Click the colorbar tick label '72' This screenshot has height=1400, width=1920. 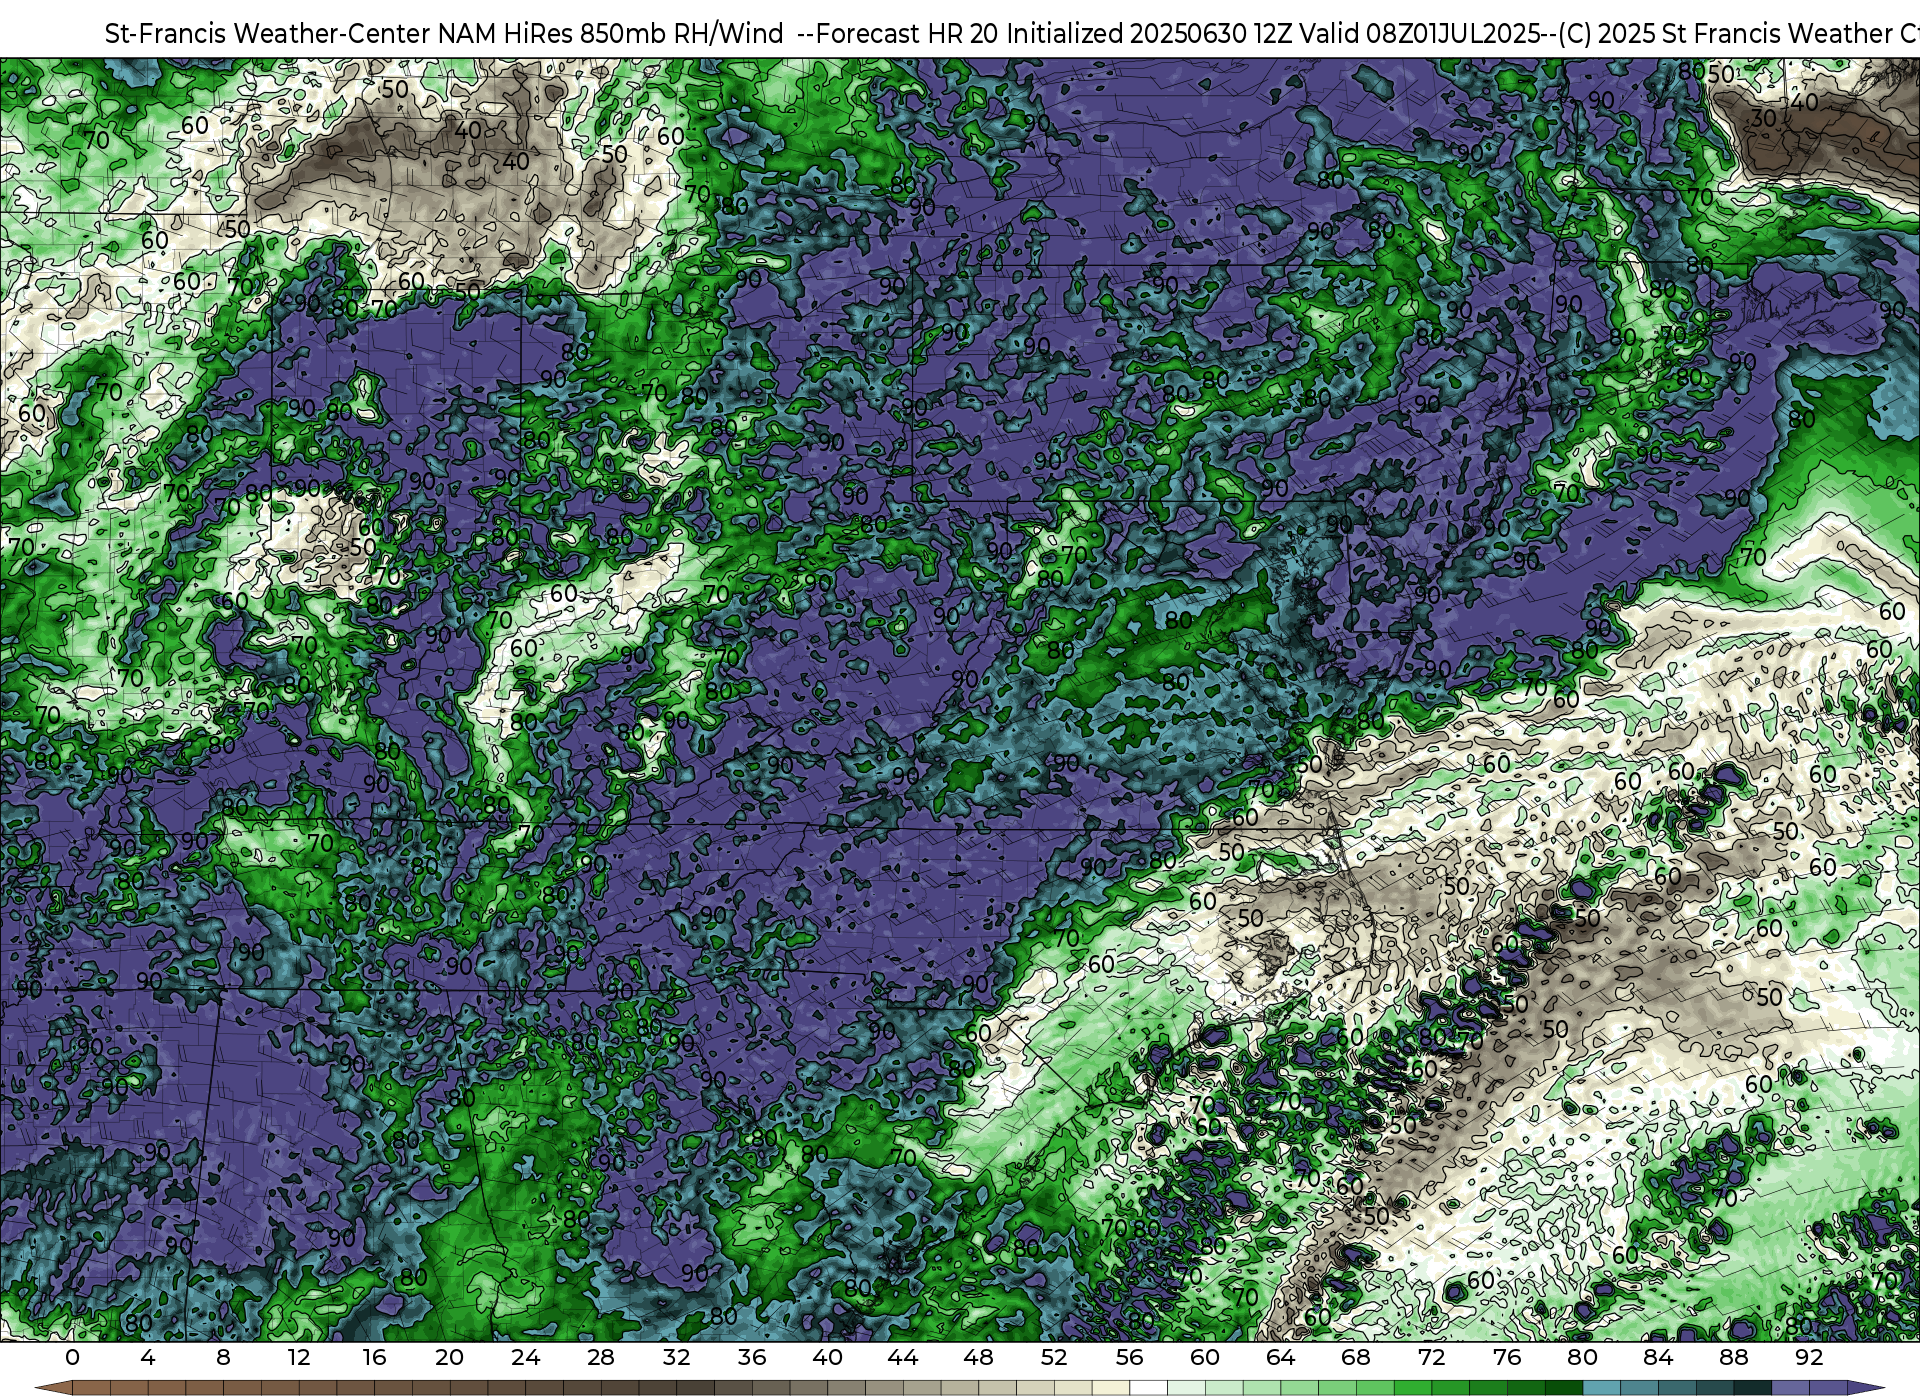(x=1432, y=1357)
